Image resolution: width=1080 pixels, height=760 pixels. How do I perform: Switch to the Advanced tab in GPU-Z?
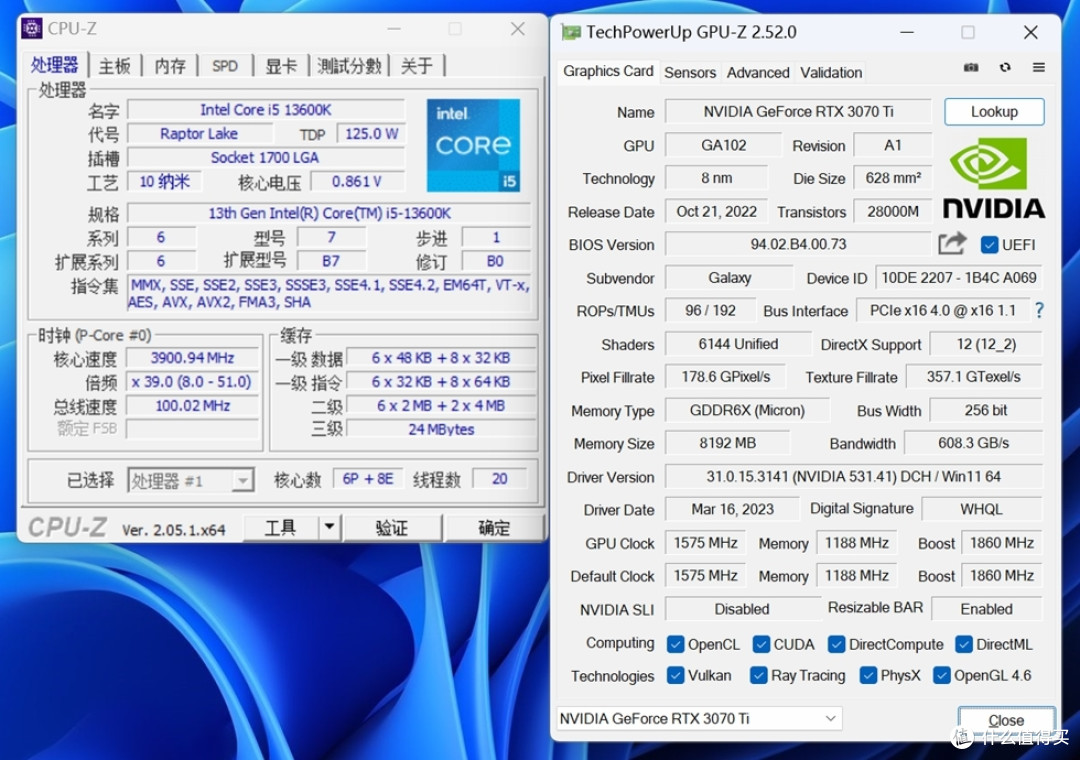[x=758, y=72]
